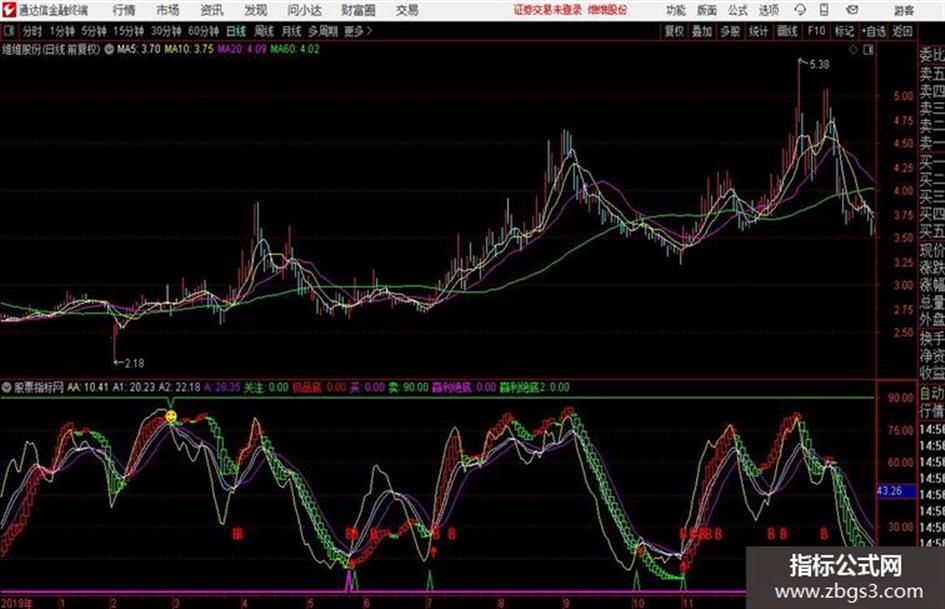Image resolution: width=945 pixels, height=609 pixels.
Task: Click the 2019年 label on time axis
Action: coord(17,603)
